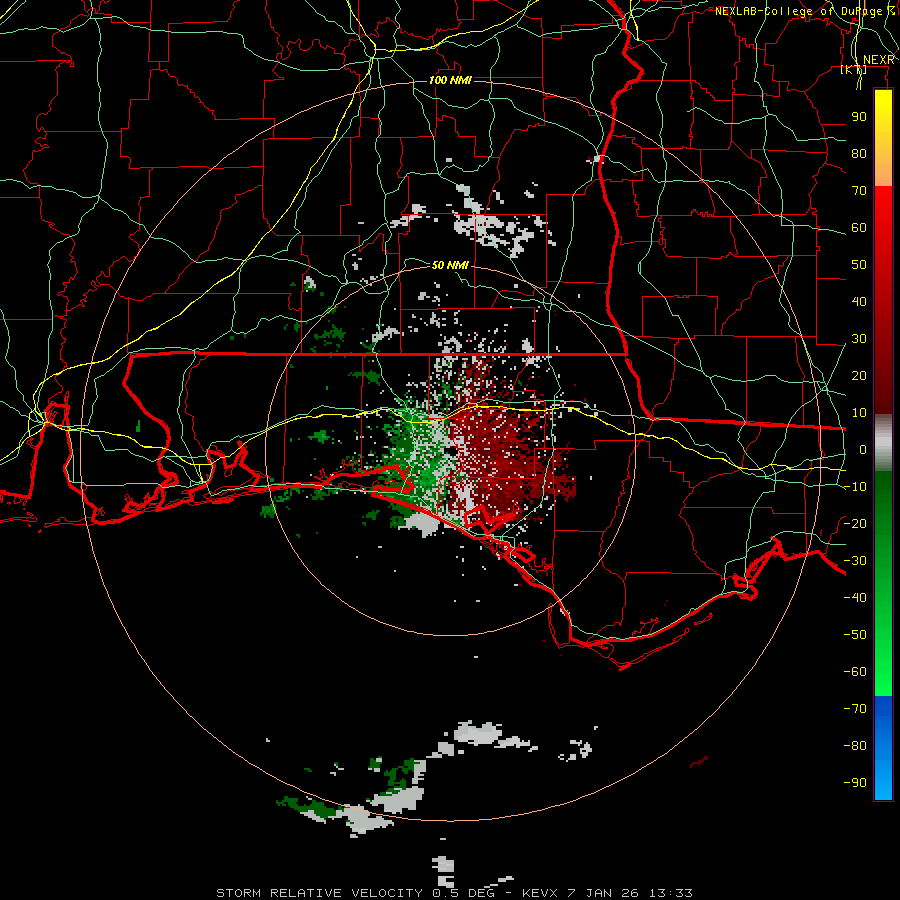Screen dimensions: 900x900
Task: Click the -30 scale label
Action: [855, 561]
